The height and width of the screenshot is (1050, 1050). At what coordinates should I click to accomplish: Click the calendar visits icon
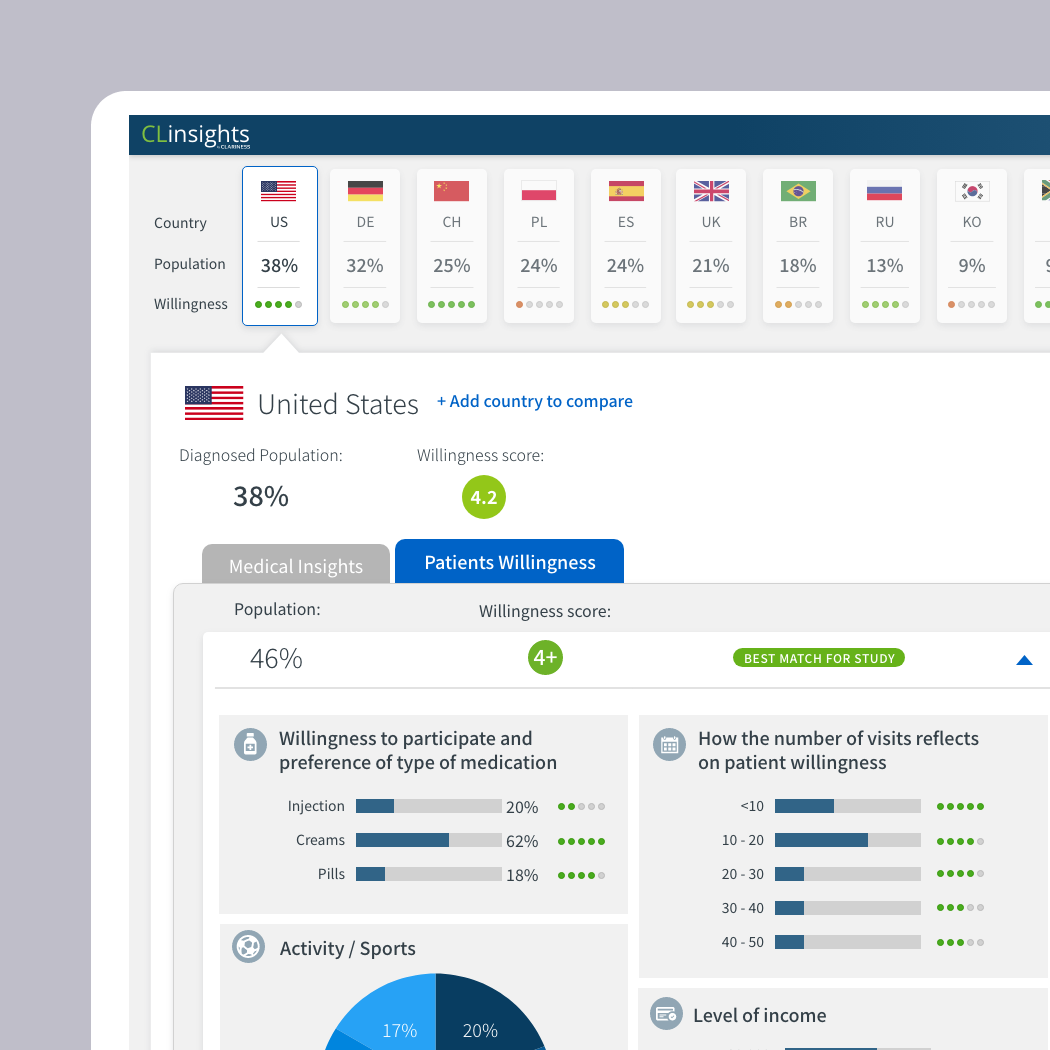point(670,745)
